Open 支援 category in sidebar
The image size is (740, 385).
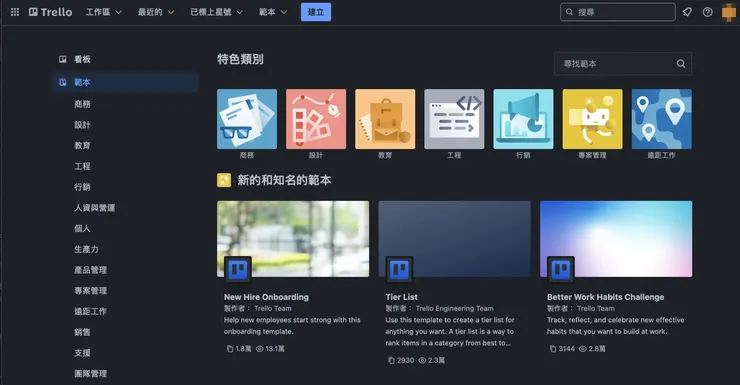tap(82, 353)
